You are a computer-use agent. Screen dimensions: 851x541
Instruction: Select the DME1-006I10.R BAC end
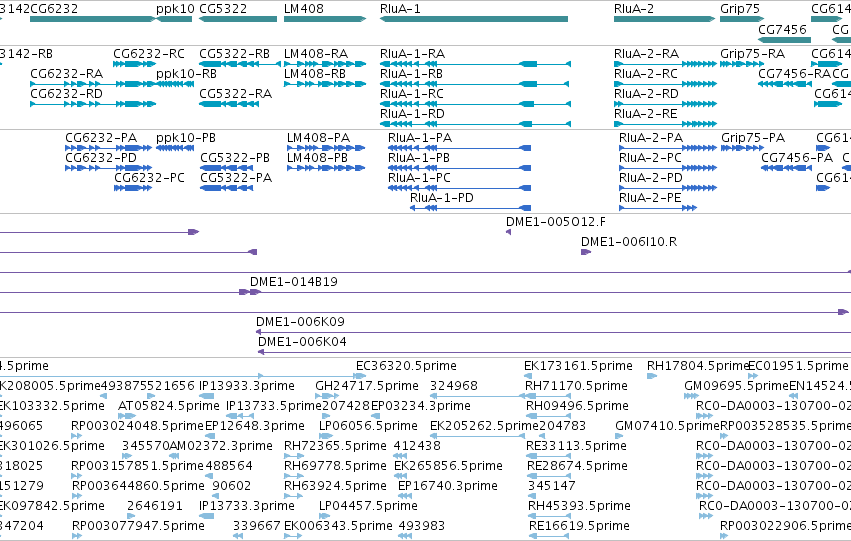pos(586,252)
